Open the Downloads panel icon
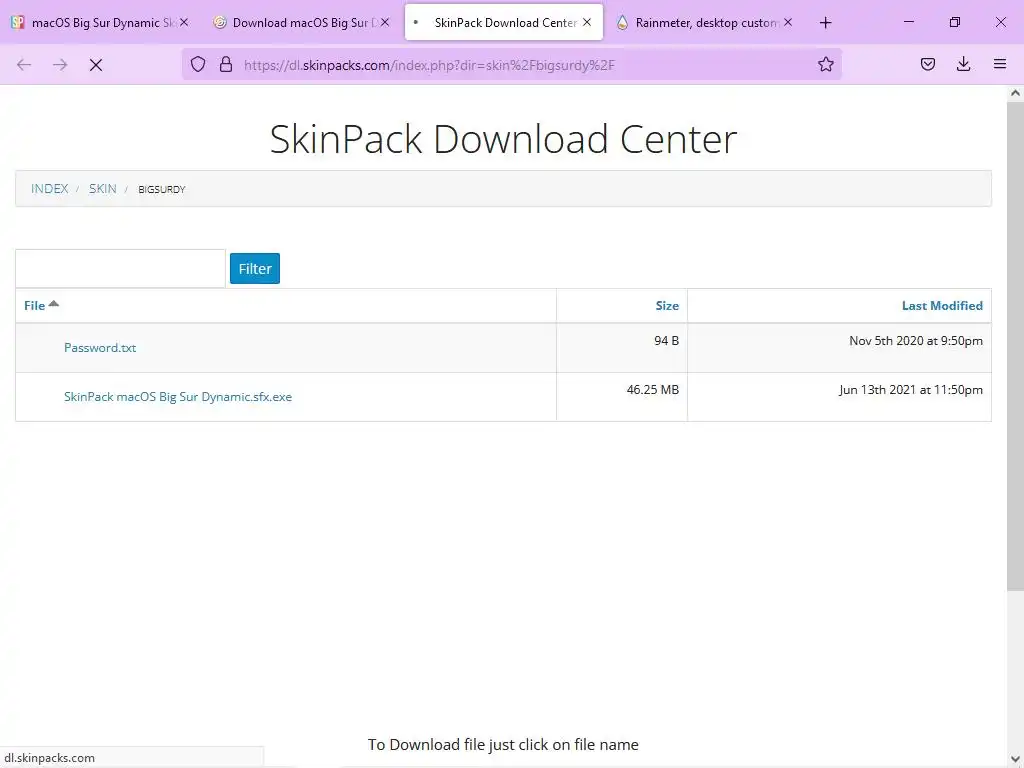1024x768 pixels. click(963, 64)
